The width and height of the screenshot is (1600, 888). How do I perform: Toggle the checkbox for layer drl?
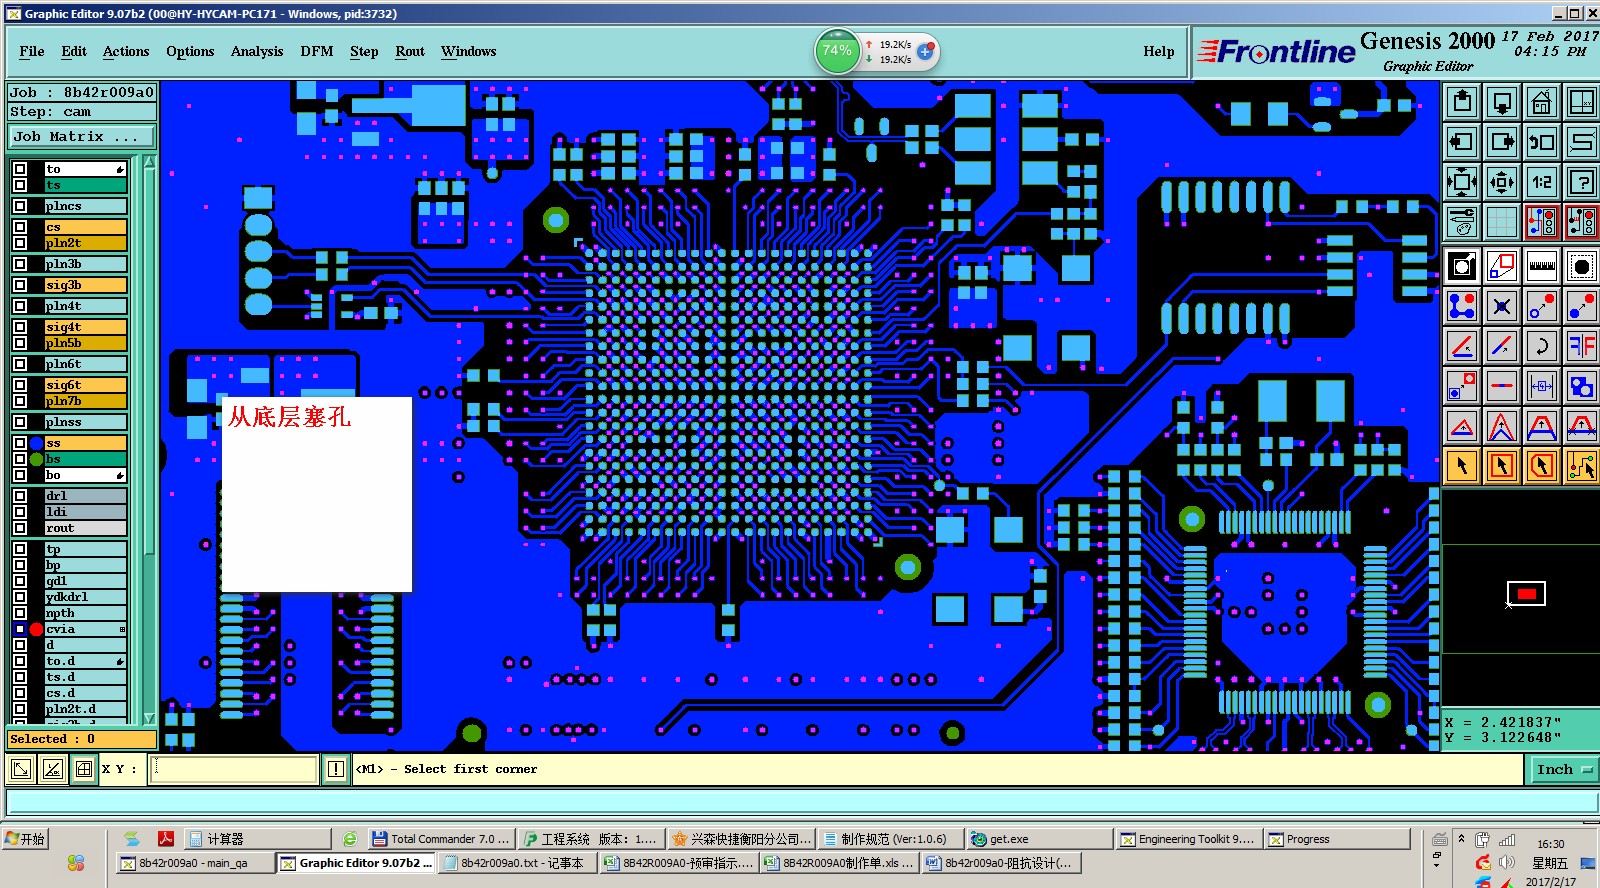pyautogui.click(x=20, y=496)
